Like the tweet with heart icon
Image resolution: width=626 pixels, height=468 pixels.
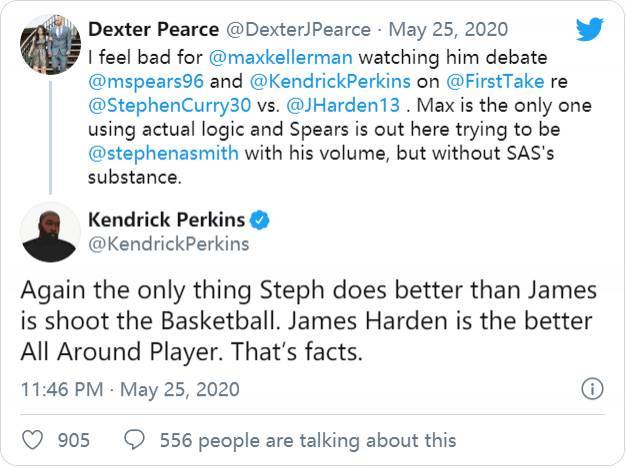click(x=34, y=440)
